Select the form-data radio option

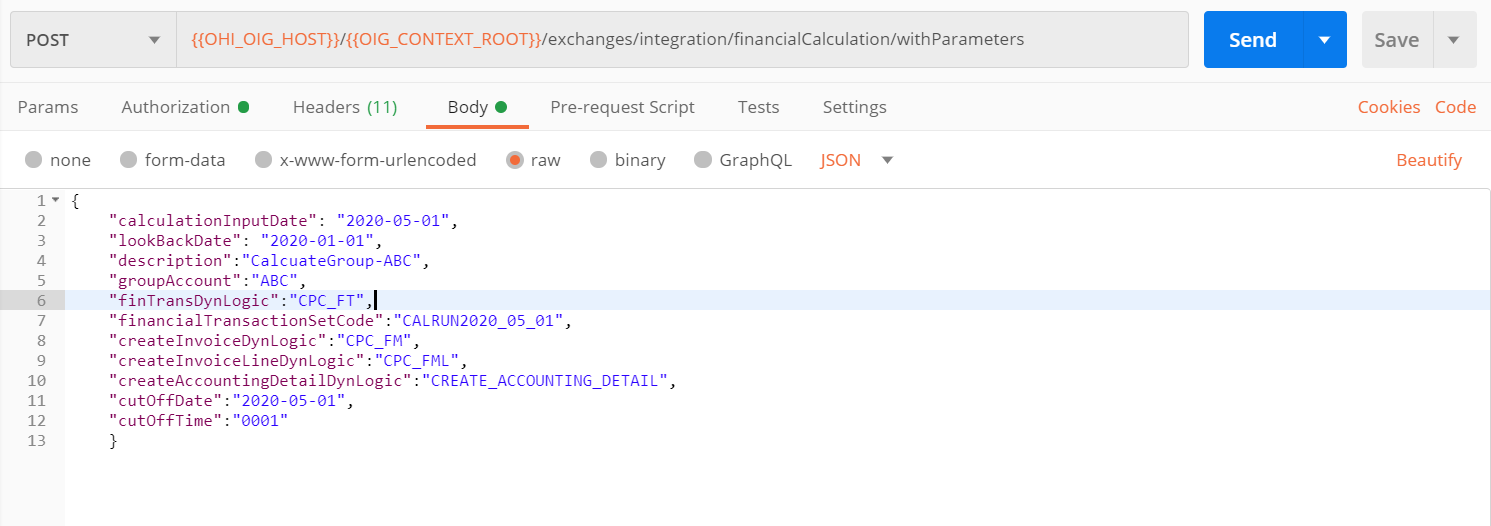[x=172, y=160]
